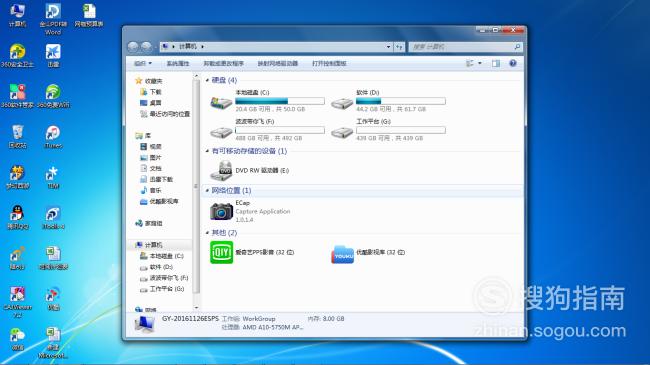
Task: Open the Explorer help question mark
Action: [513, 63]
